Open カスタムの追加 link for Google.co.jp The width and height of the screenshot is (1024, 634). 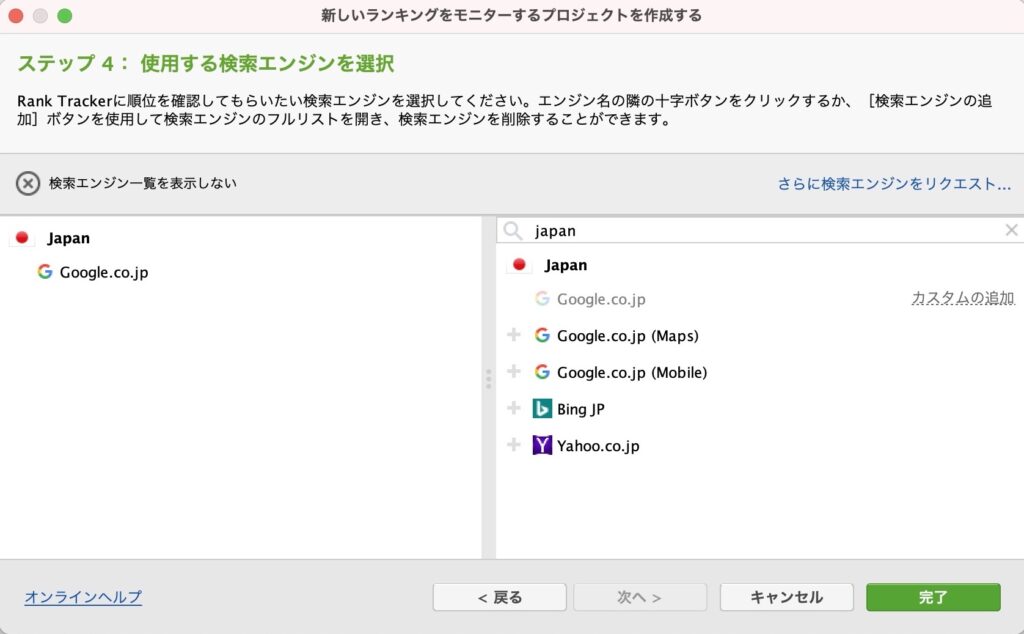(963, 298)
